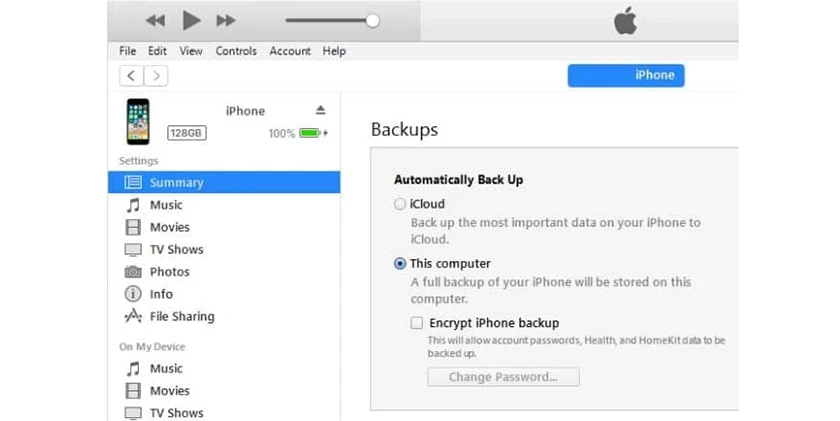Select This computer backup option

pos(400,264)
